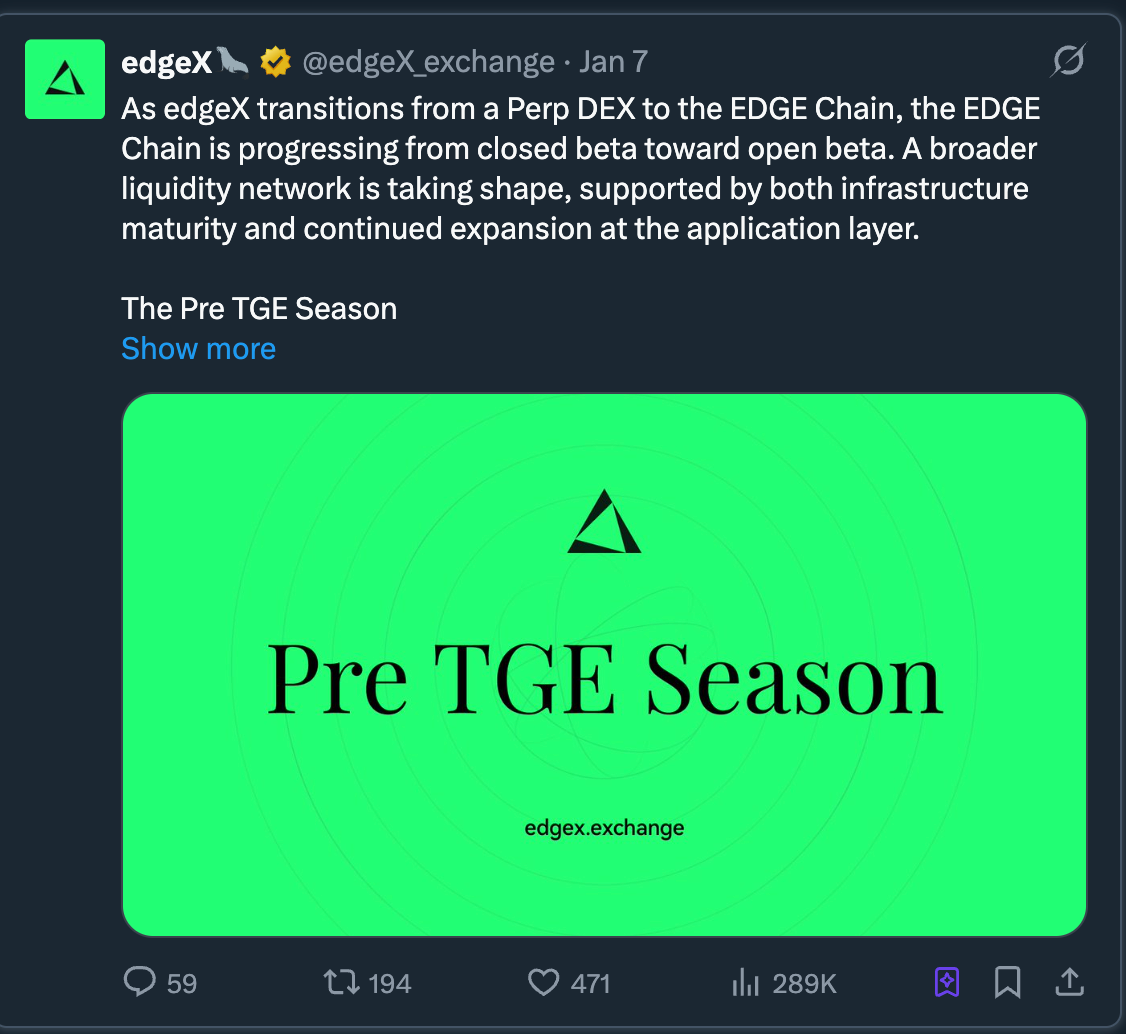Open the edgeX profile avatar
This screenshot has width=1126, height=1034.
coord(65,79)
